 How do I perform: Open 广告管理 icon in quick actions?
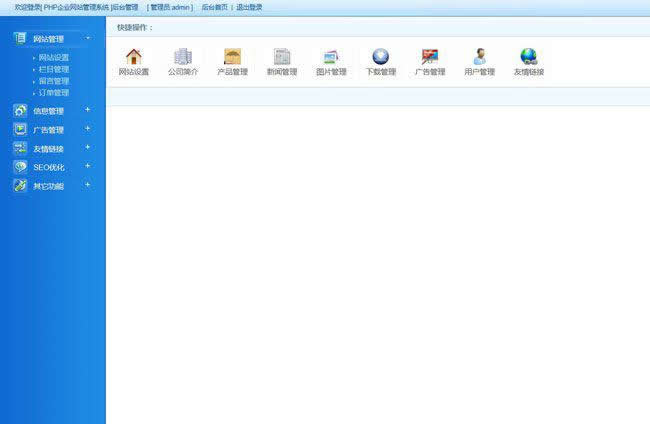430,57
